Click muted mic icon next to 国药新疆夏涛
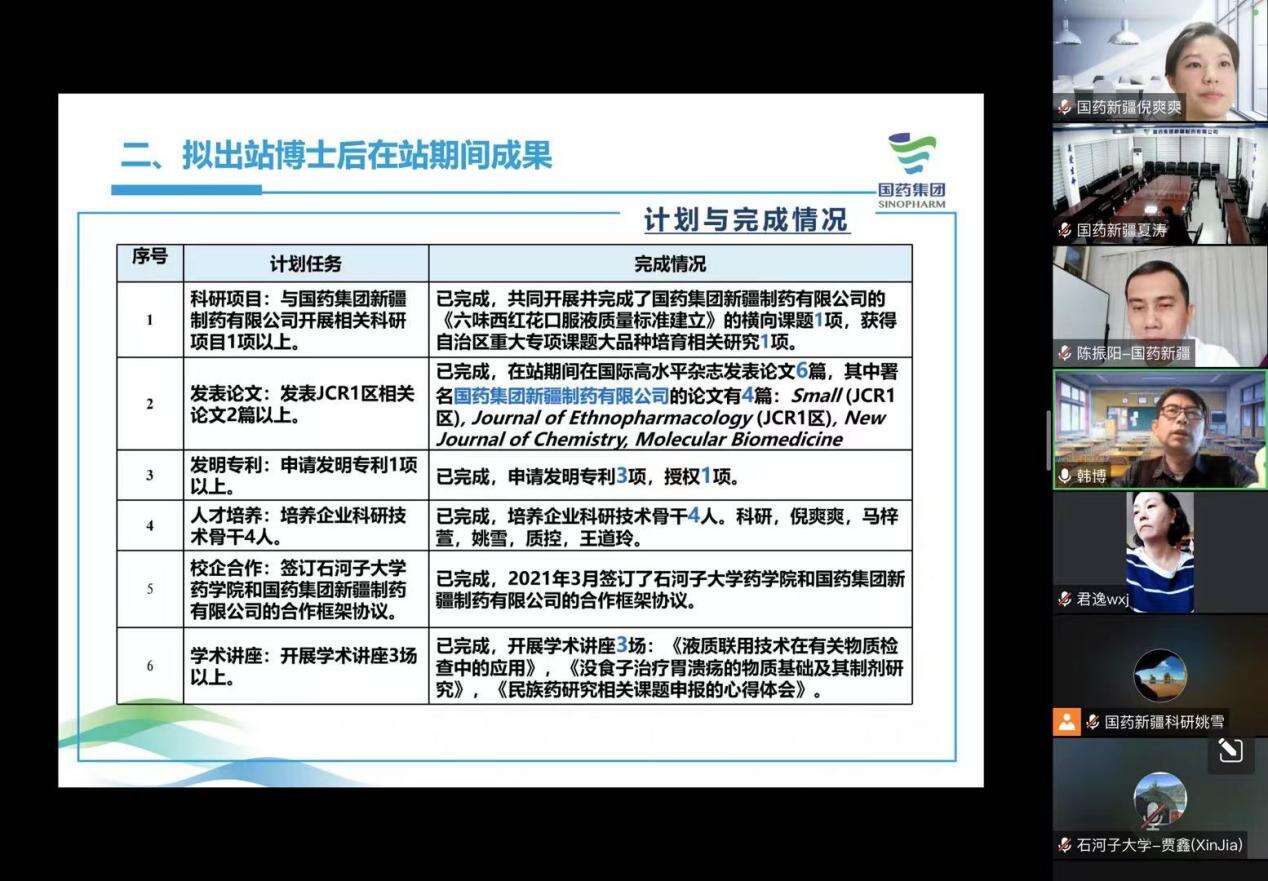1268x881 pixels. click(1065, 230)
